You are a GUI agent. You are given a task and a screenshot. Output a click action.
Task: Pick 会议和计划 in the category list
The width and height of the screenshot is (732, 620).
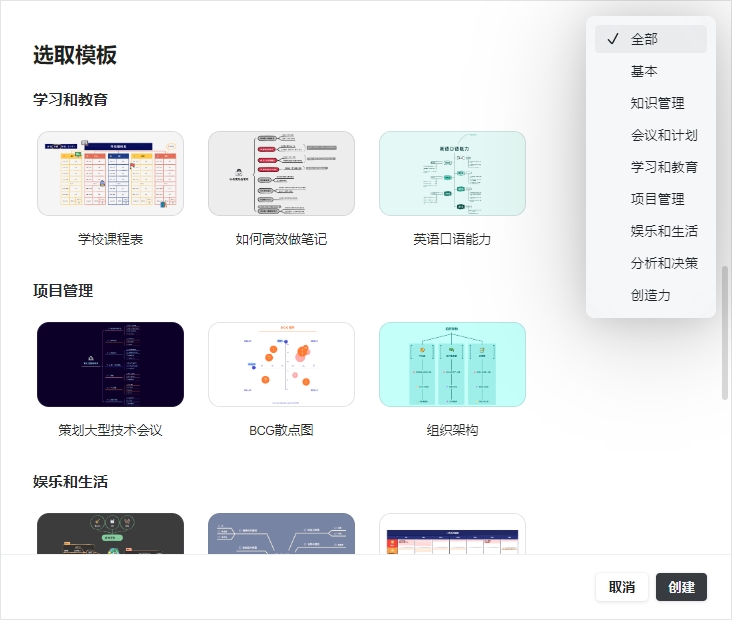(650, 135)
